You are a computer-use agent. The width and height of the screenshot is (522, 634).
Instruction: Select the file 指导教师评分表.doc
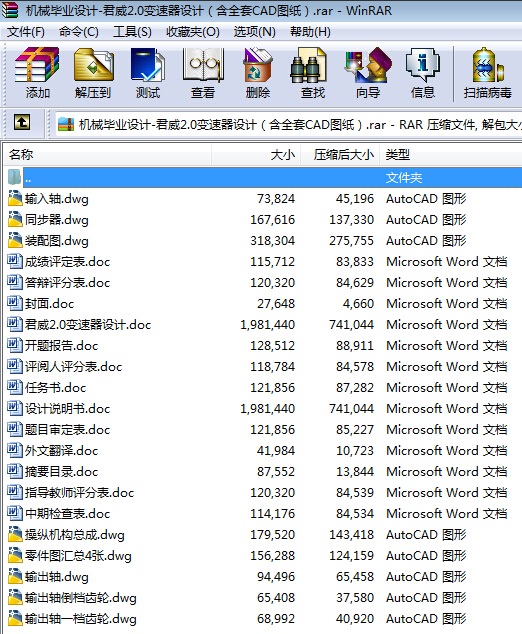79,492
